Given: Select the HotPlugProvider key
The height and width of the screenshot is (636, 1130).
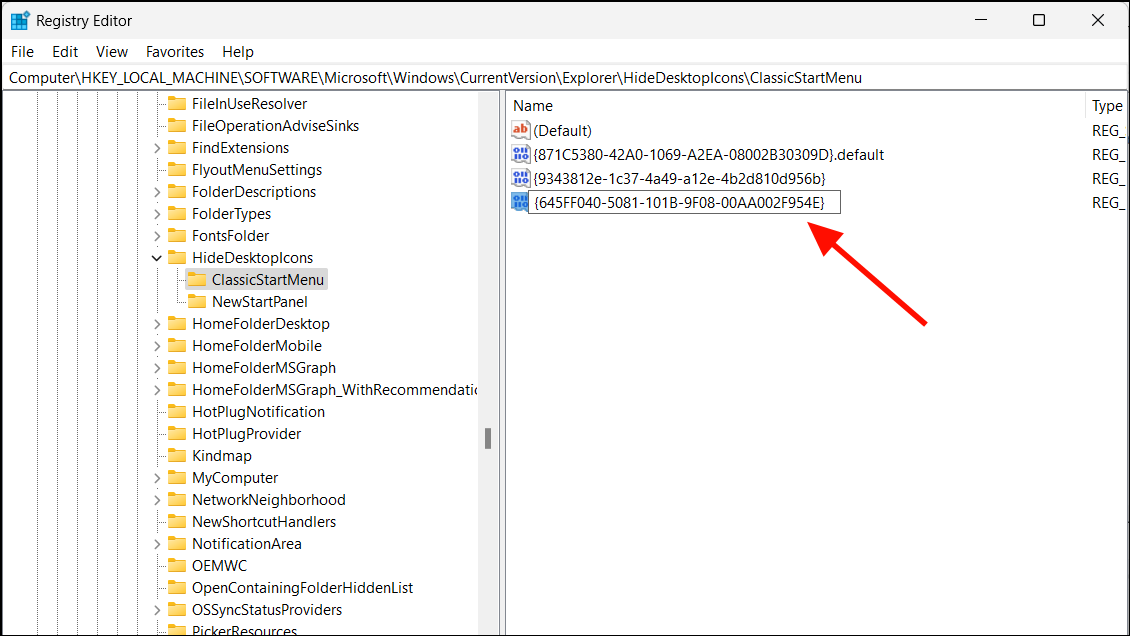Looking at the screenshot, I should click(x=246, y=434).
